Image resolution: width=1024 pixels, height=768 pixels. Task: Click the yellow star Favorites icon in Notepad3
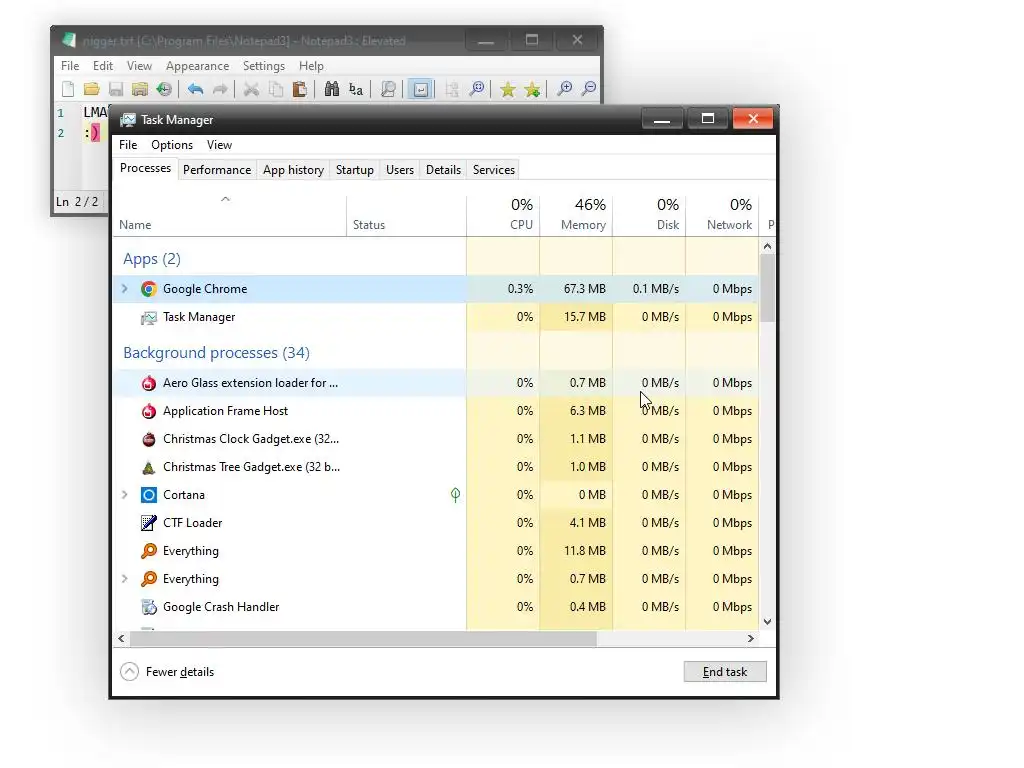(x=507, y=89)
